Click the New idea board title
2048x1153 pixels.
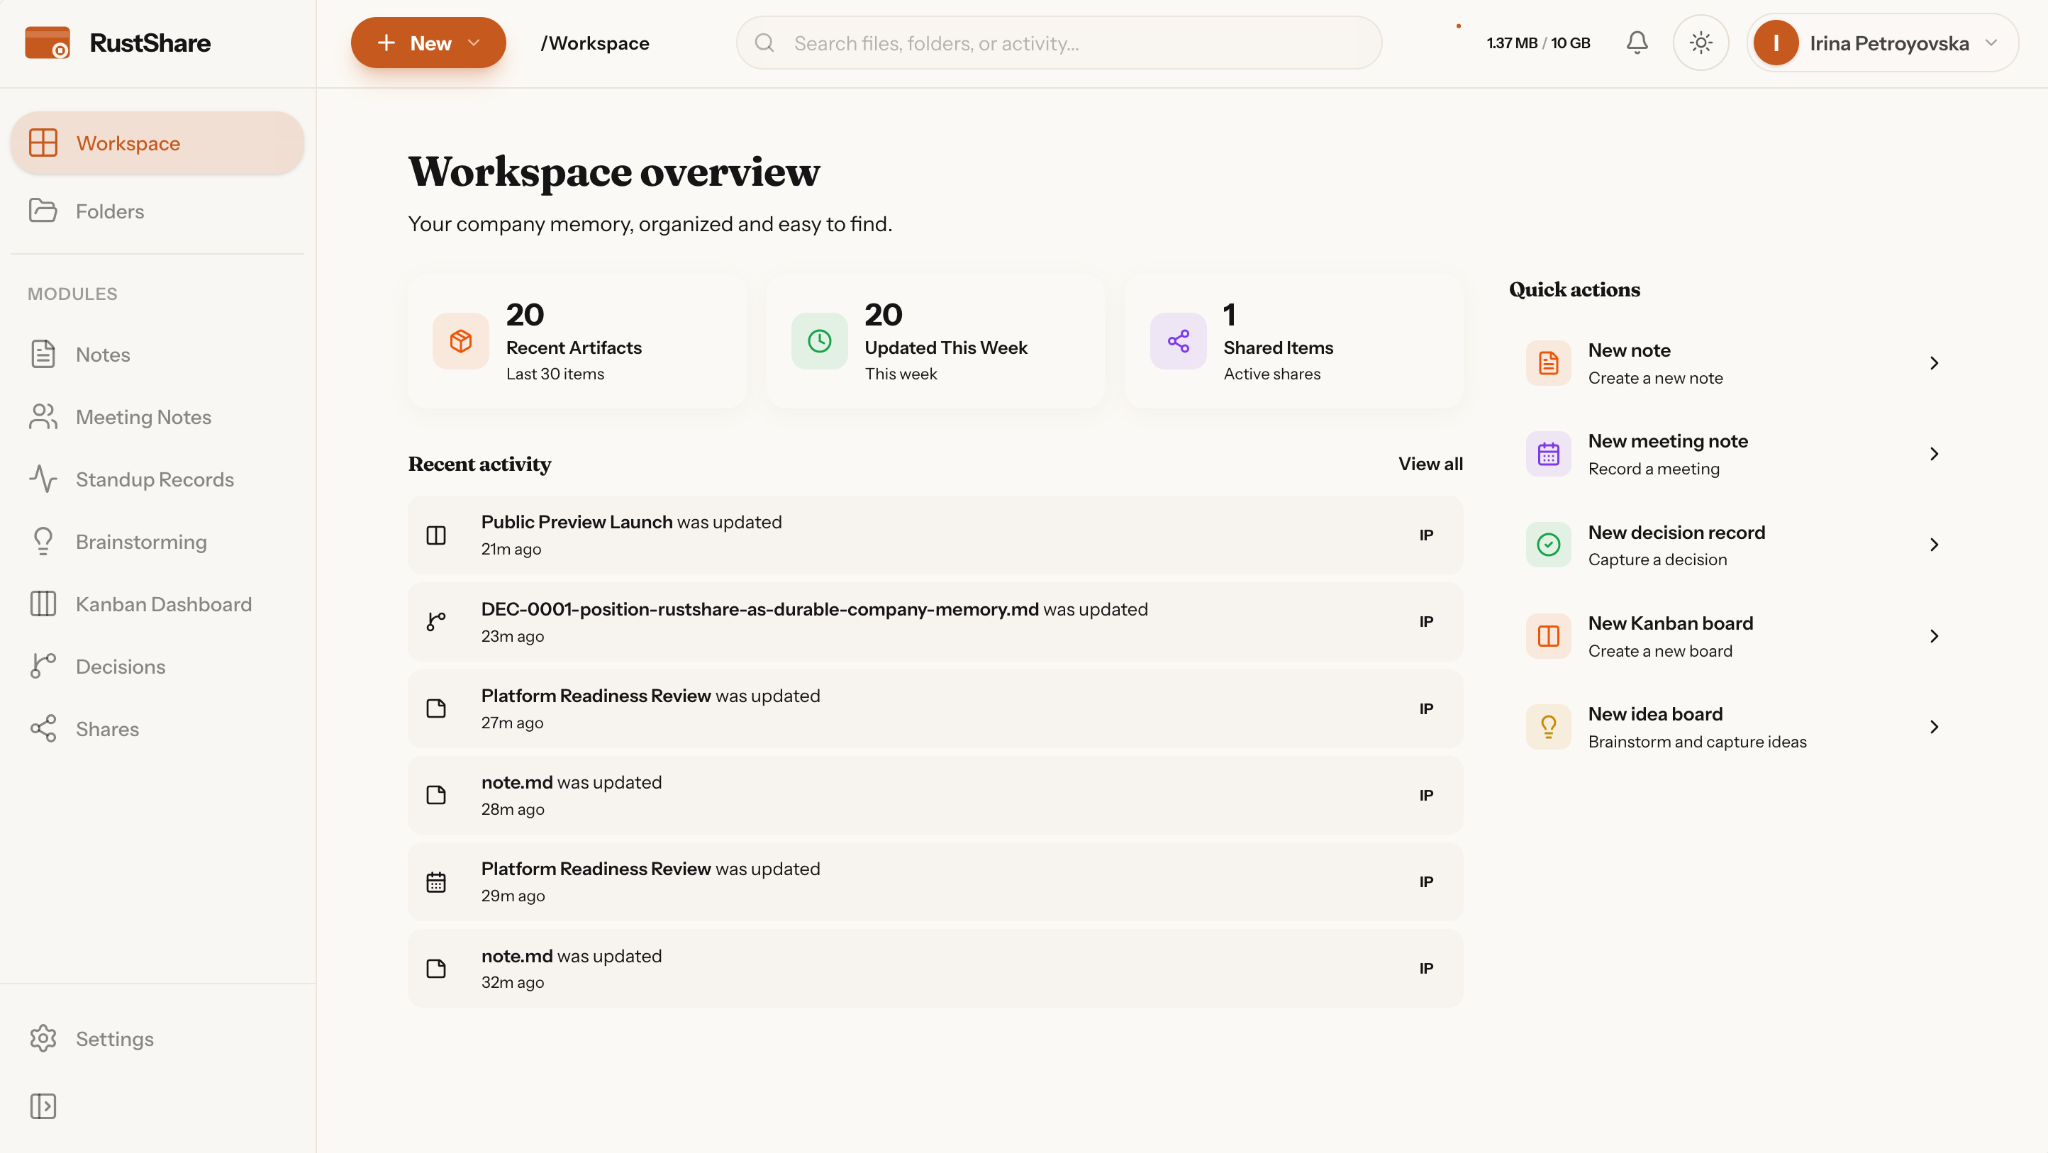1655,714
